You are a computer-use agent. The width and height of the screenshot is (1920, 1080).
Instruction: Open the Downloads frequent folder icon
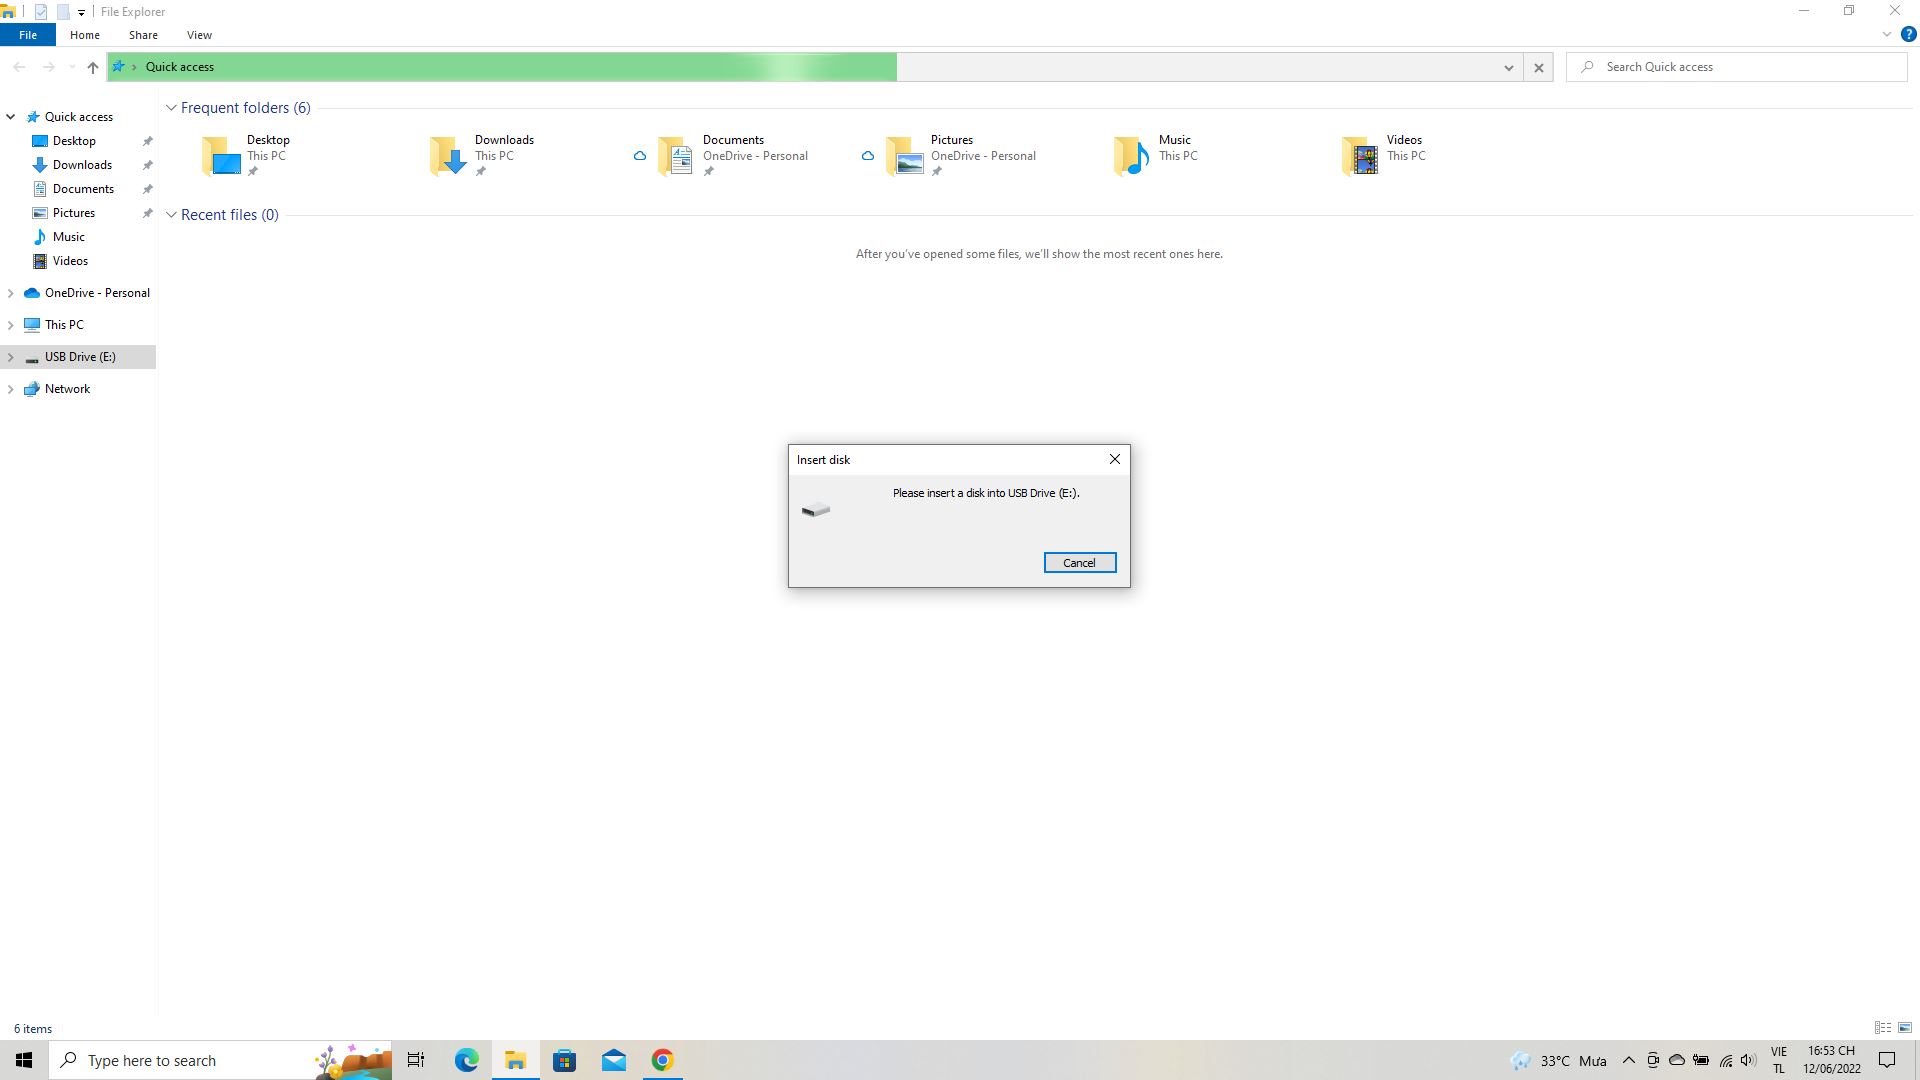448,156
